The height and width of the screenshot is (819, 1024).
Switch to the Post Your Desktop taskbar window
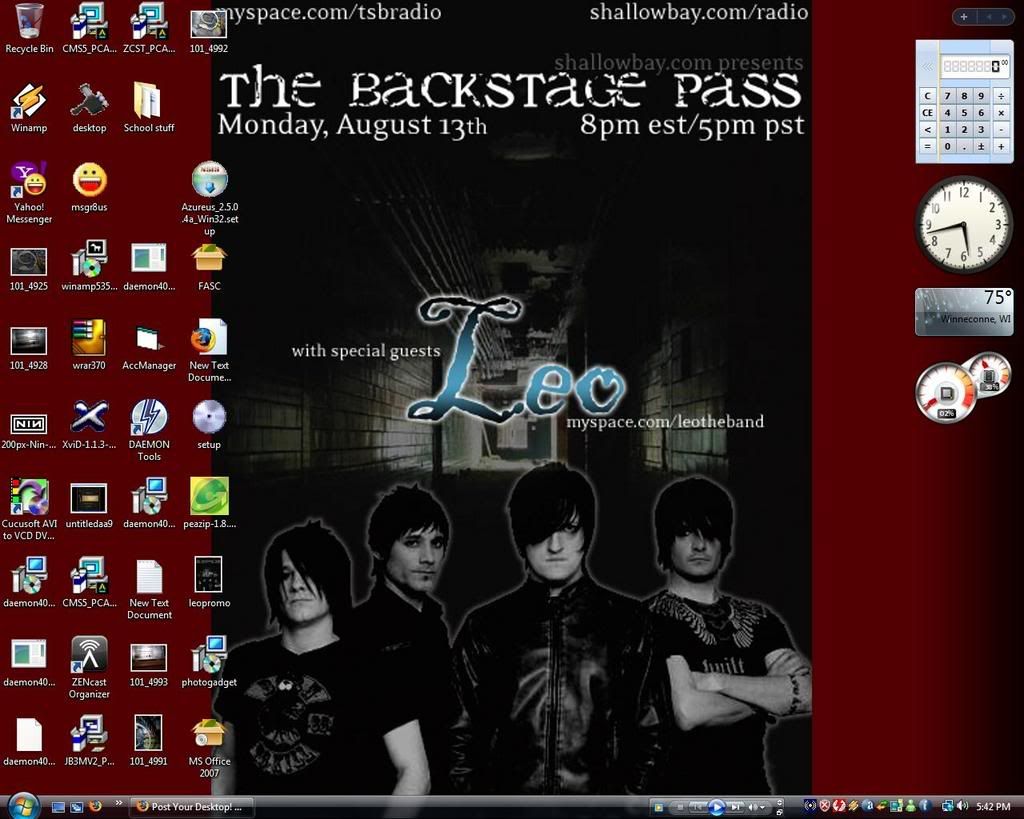pyautogui.click(x=191, y=807)
